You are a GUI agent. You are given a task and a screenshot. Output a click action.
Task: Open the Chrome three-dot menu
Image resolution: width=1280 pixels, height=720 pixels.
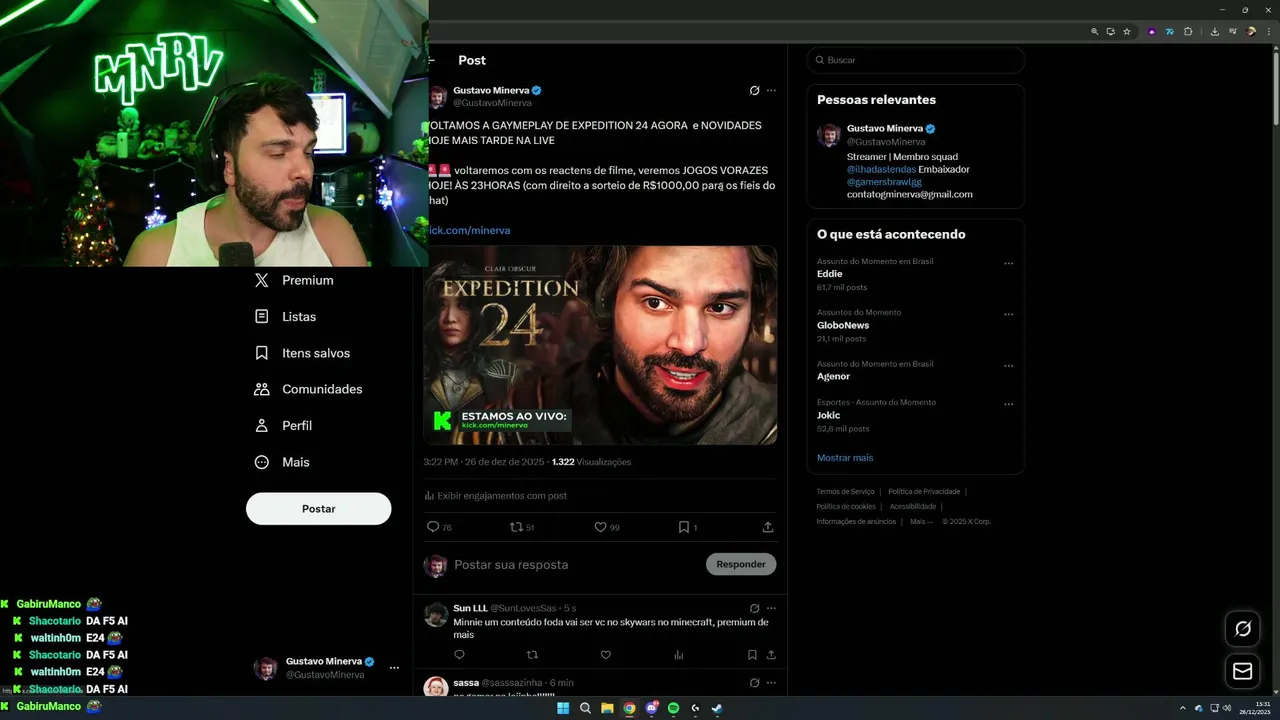pyautogui.click(x=1269, y=31)
